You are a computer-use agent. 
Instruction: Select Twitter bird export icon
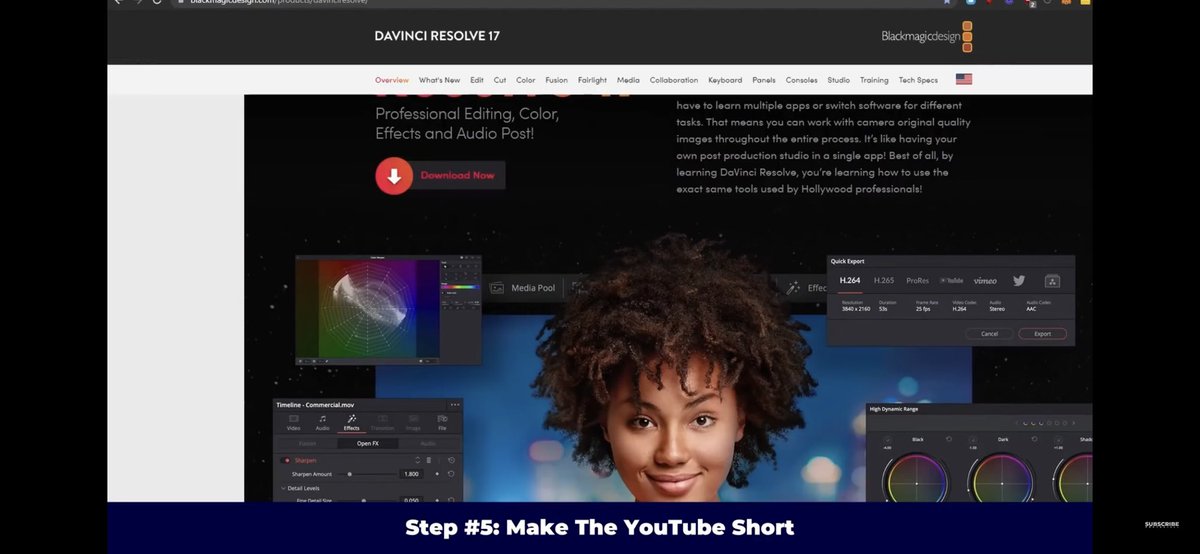(x=1019, y=281)
